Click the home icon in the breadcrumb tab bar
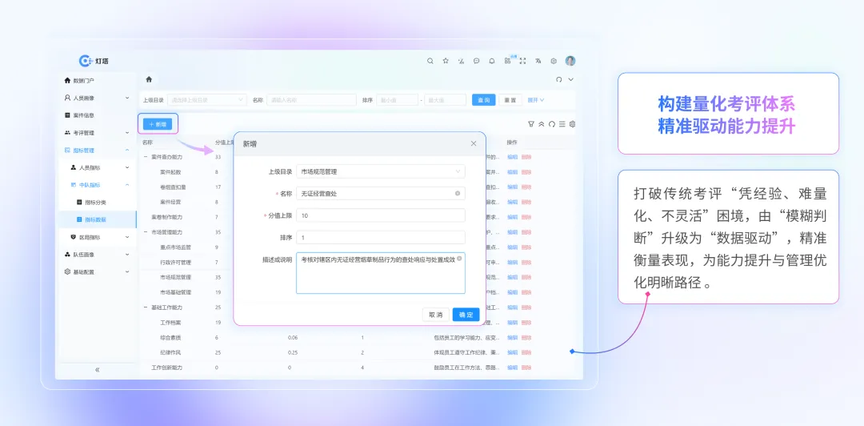The image size is (864, 426). coord(149,79)
